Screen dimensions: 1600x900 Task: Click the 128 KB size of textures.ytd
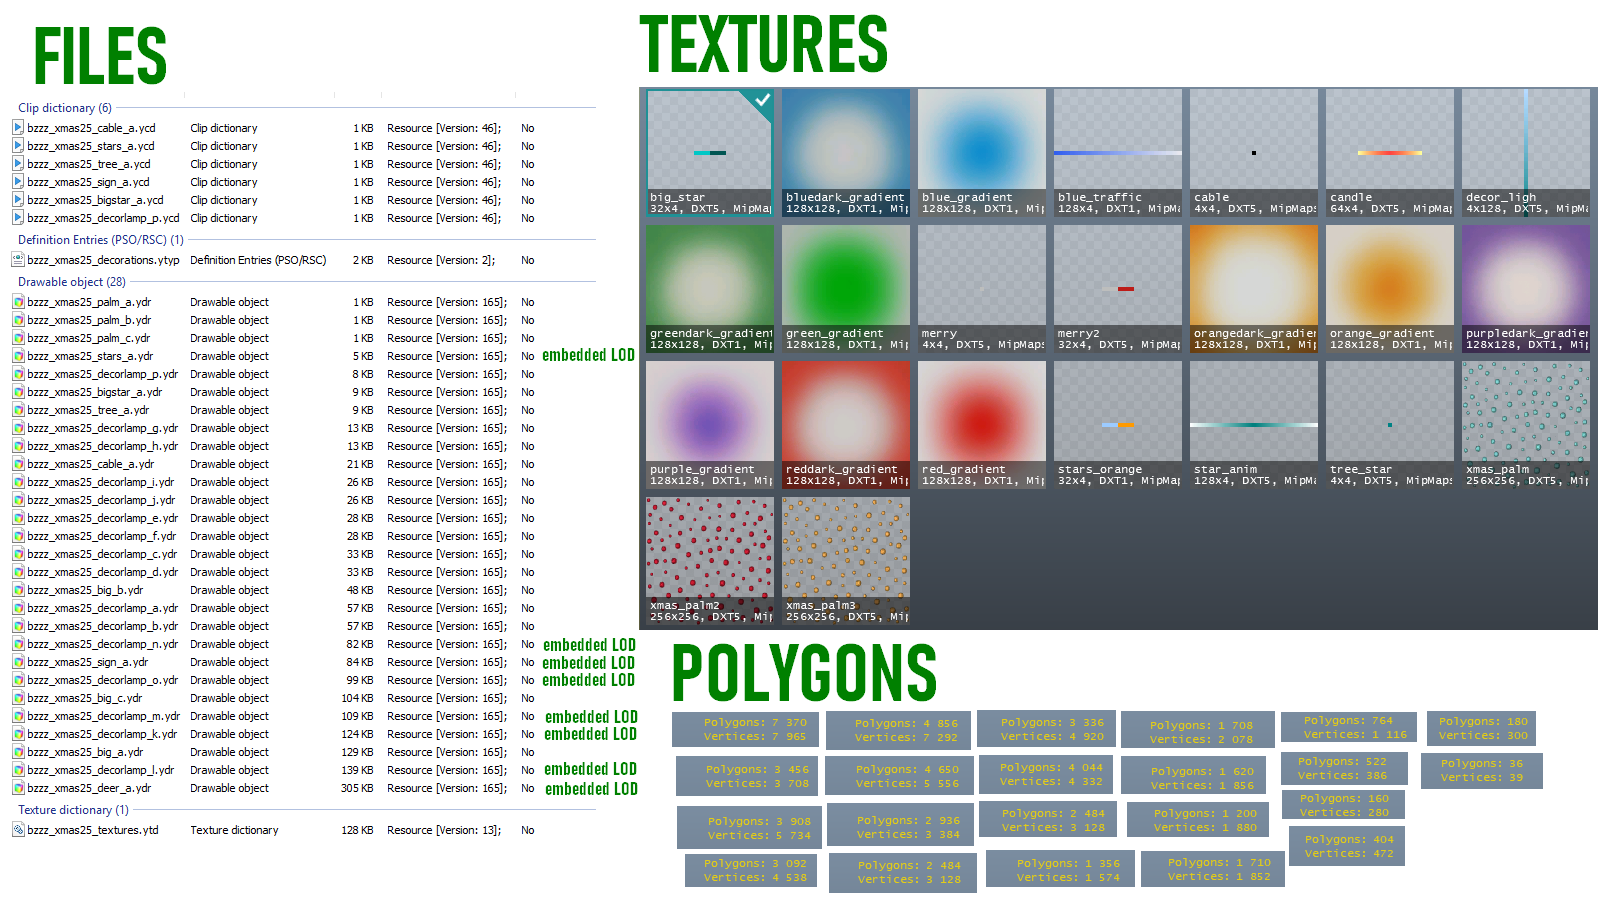[x=357, y=830]
